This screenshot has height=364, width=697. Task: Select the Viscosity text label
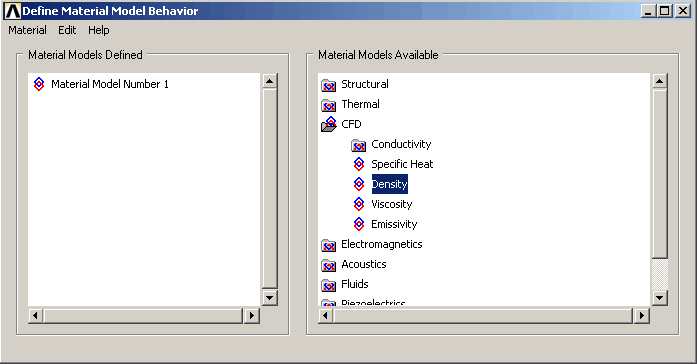pos(392,204)
